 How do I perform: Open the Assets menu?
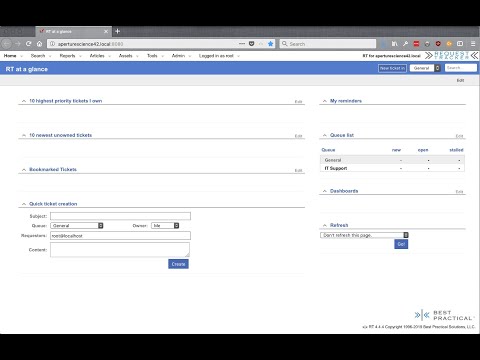click(126, 56)
